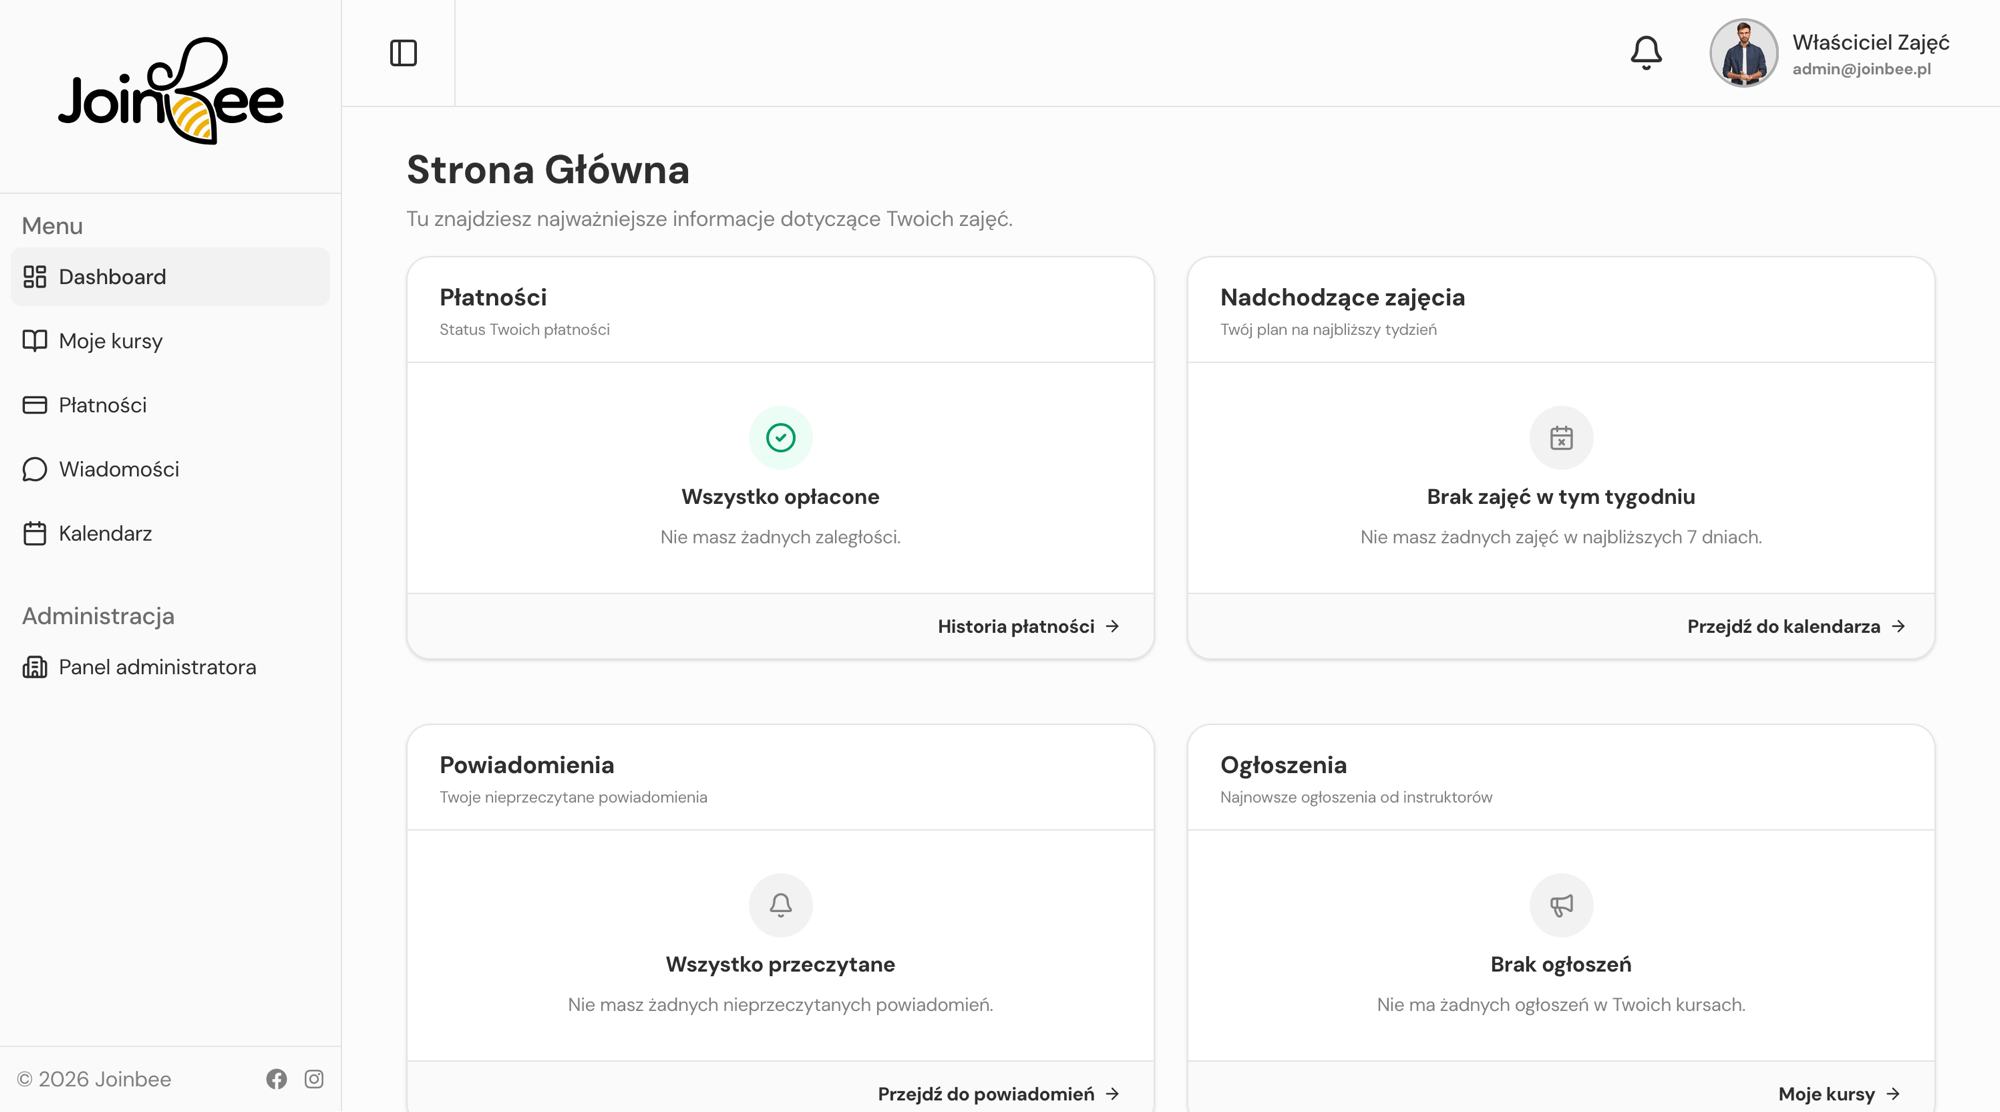
Task: Click the Ogłoszenia card title
Action: 1283,765
